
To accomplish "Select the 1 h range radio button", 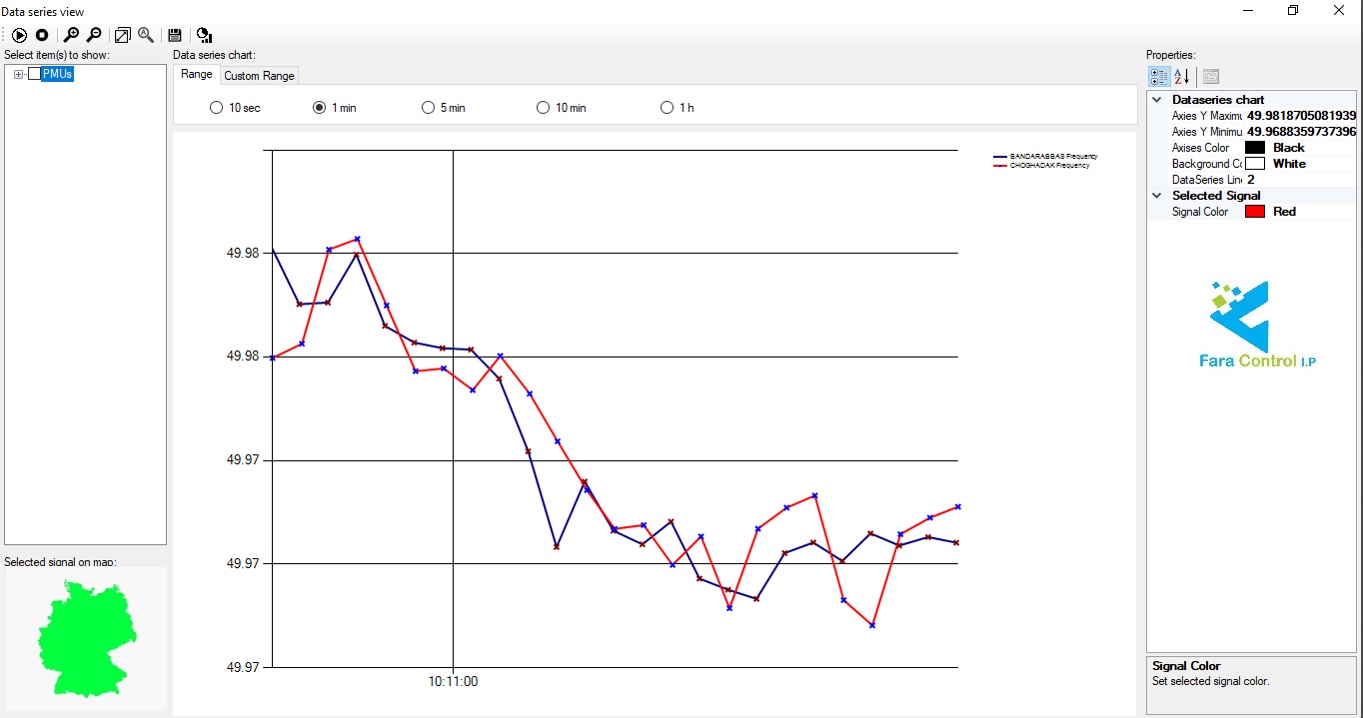I will coord(667,108).
